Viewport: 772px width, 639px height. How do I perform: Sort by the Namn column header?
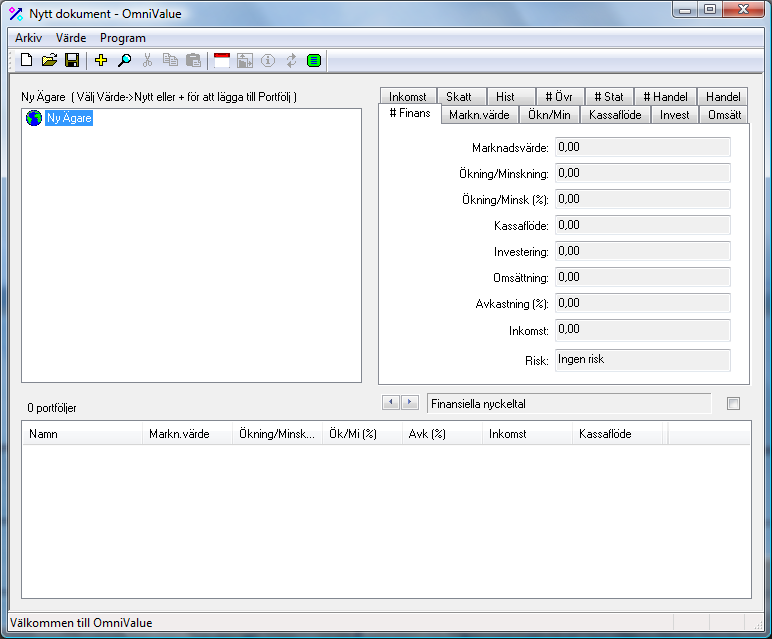point(82,434)
